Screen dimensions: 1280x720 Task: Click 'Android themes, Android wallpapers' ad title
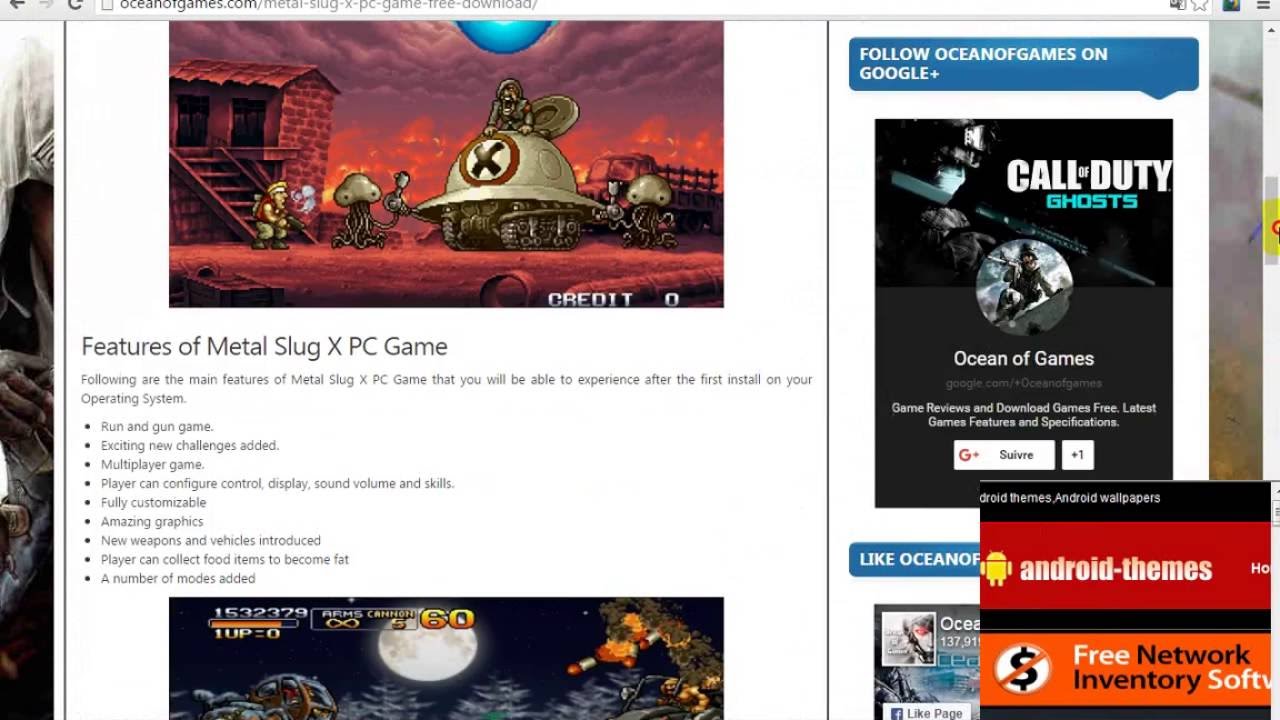(x=1070, y=498)
